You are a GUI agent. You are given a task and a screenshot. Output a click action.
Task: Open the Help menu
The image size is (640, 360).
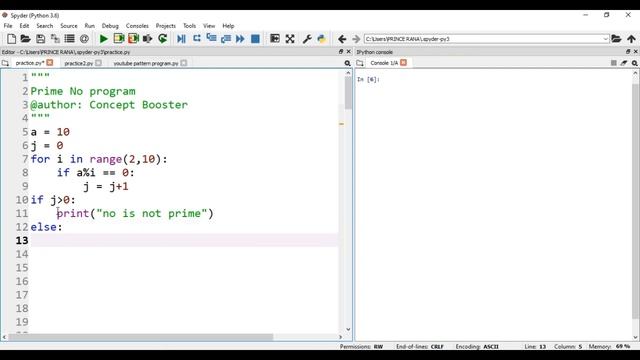228,26
